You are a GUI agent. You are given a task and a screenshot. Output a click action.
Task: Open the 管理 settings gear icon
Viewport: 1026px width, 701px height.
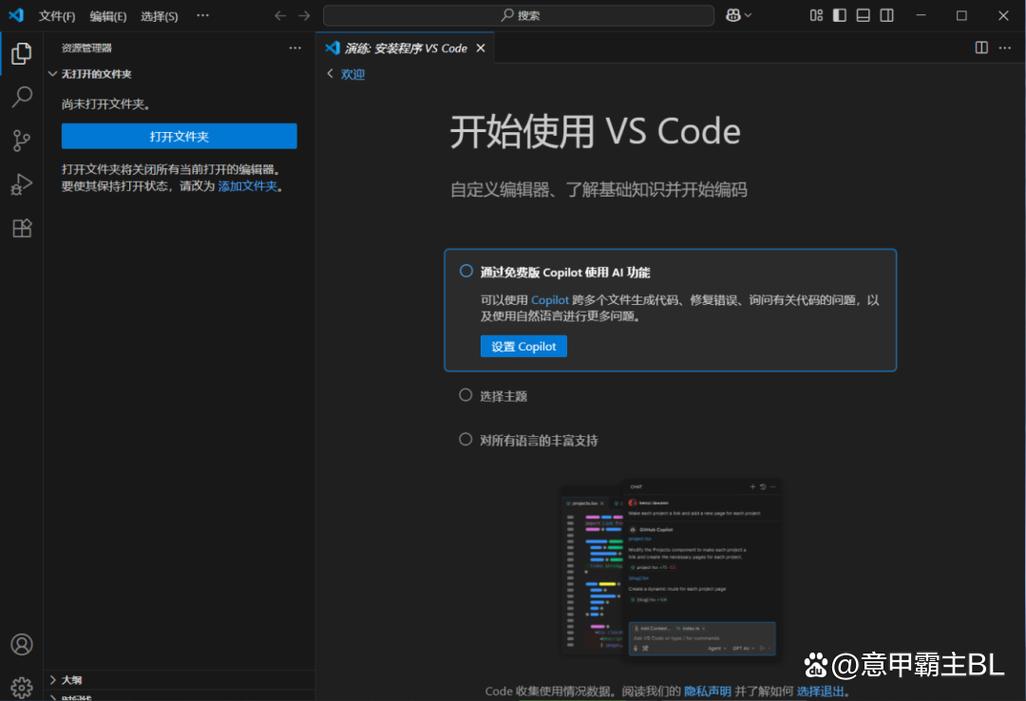tap(21, 686)
